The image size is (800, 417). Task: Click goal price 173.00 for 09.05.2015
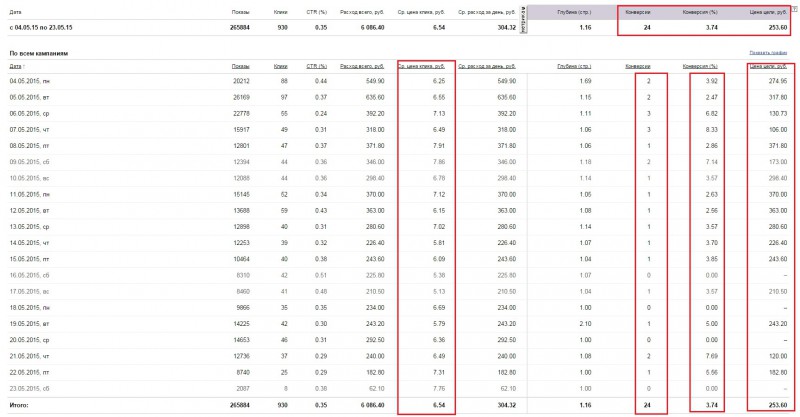(x=778, y=162)
